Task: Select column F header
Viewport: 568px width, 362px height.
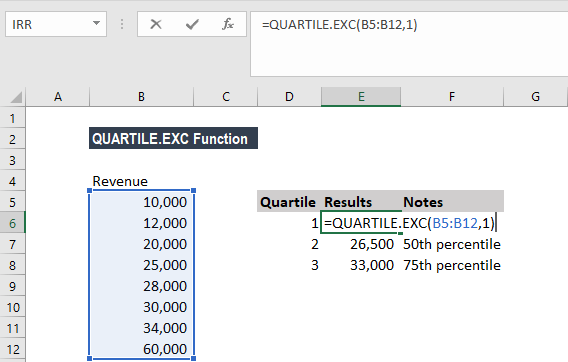Action: pos(452,97)
